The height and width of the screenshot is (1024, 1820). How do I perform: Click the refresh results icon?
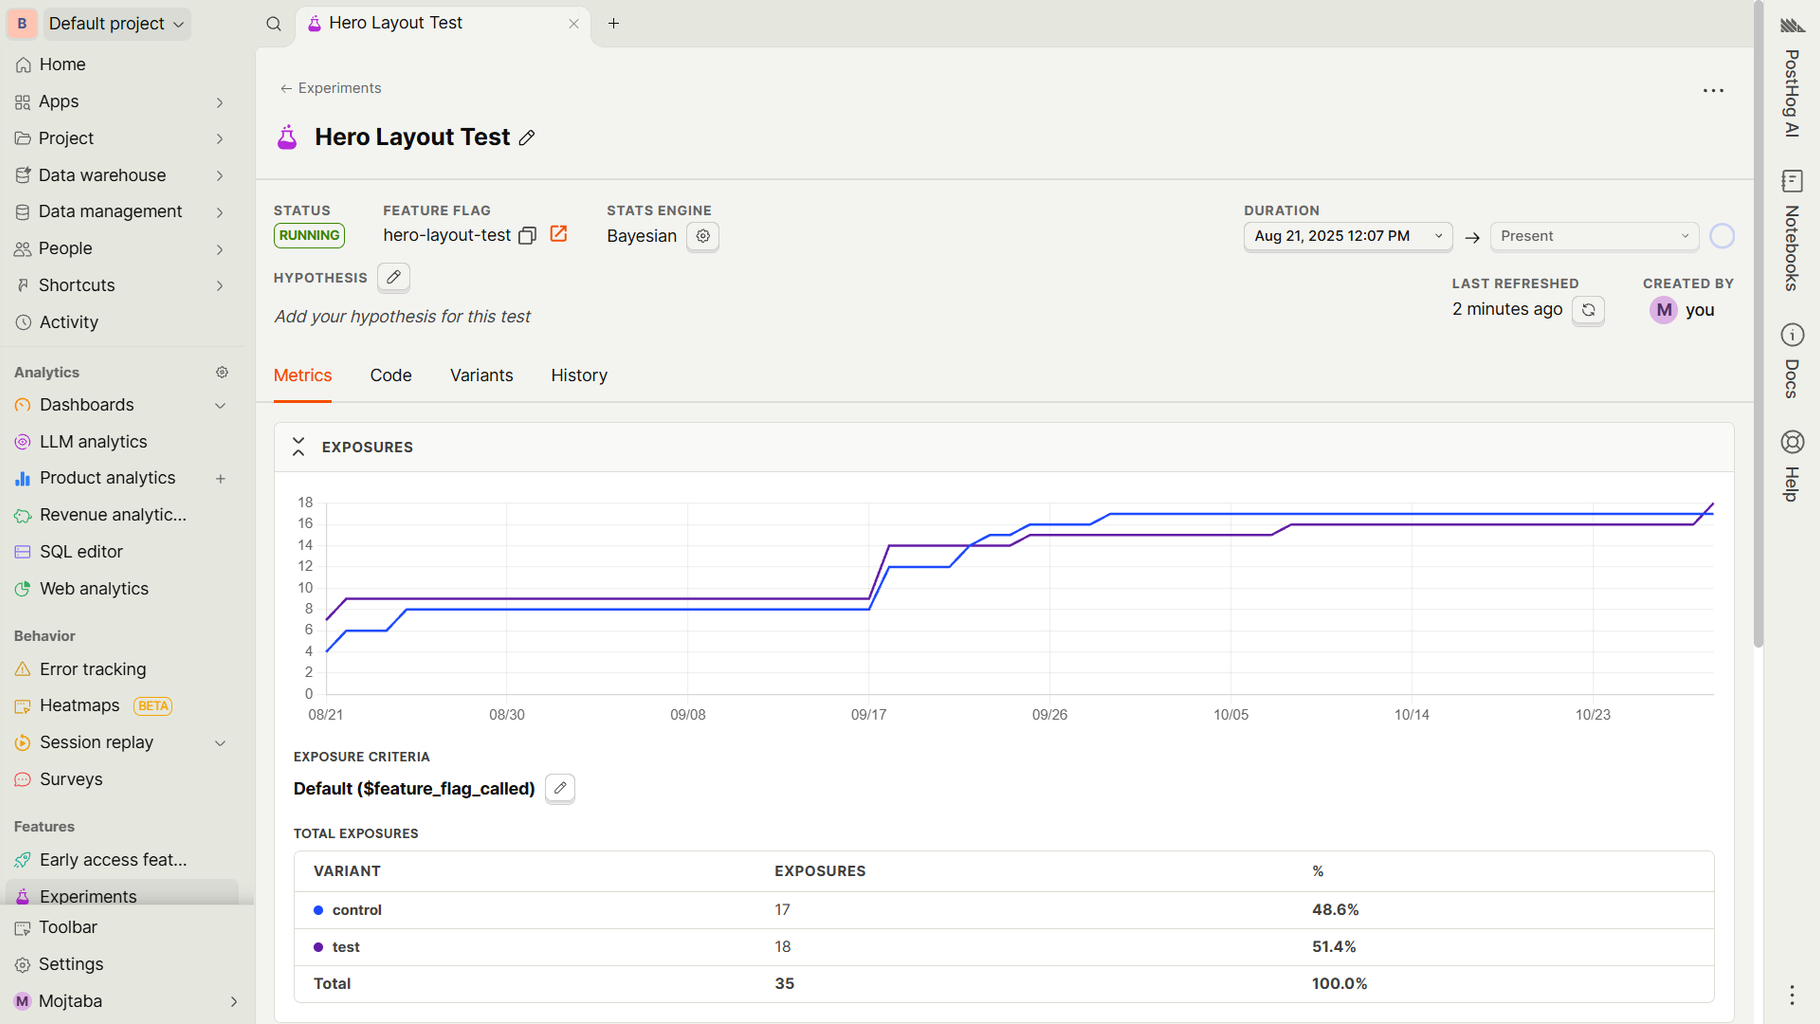[x=1588, y=310]
